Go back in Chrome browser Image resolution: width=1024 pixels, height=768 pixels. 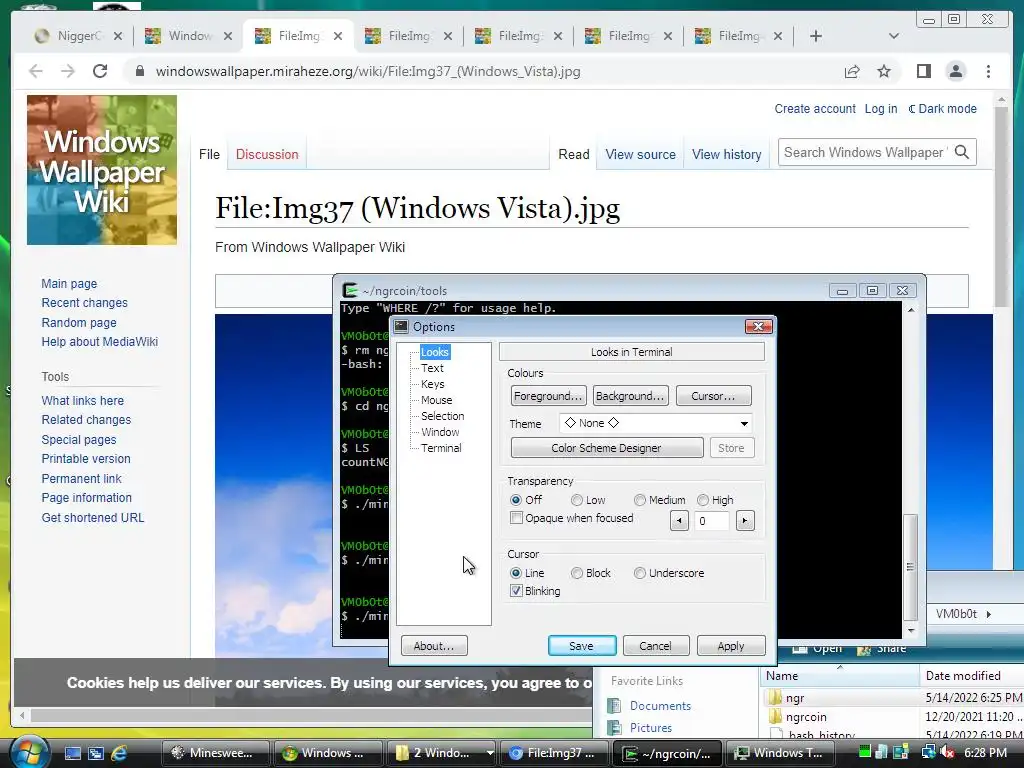click(36, 71)
